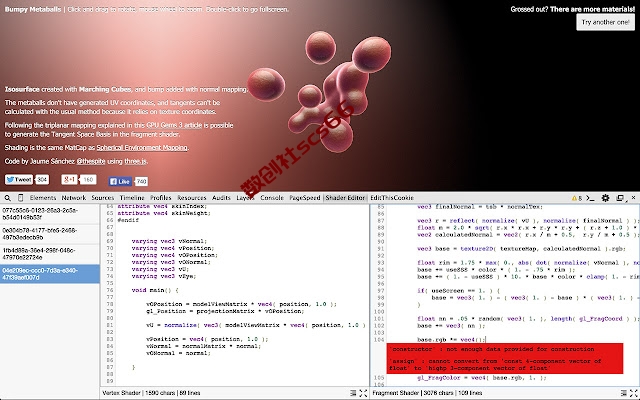Switch to the Layers tab
Viewport: 640px width, 400px height.
coord(245,198)
